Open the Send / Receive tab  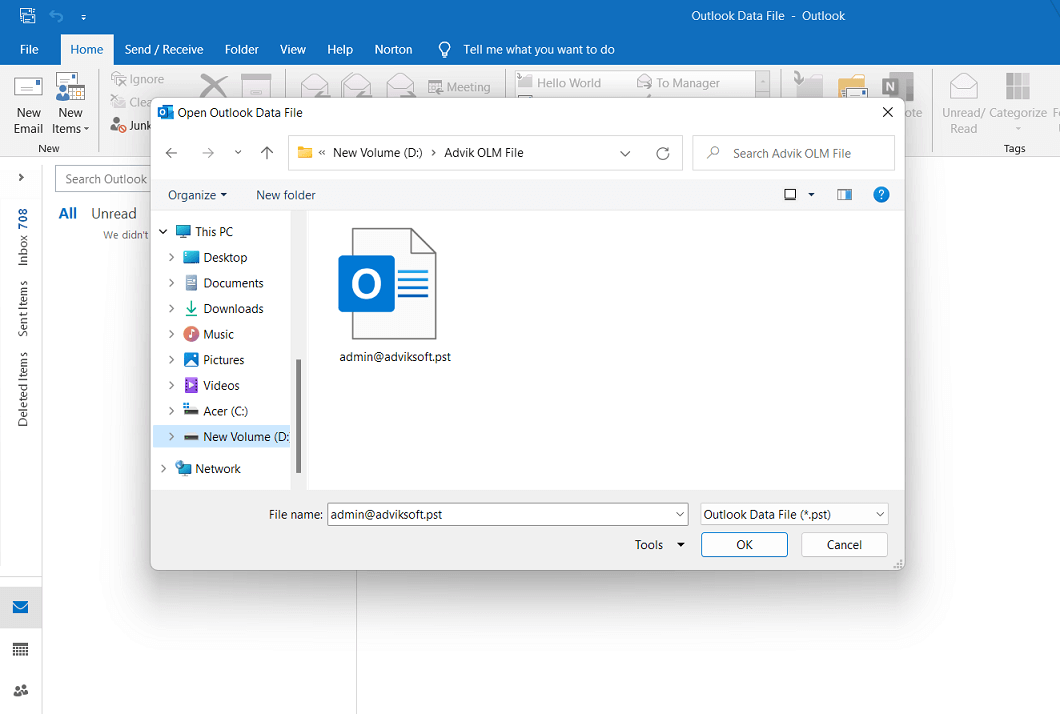click(x=164, y=49)
